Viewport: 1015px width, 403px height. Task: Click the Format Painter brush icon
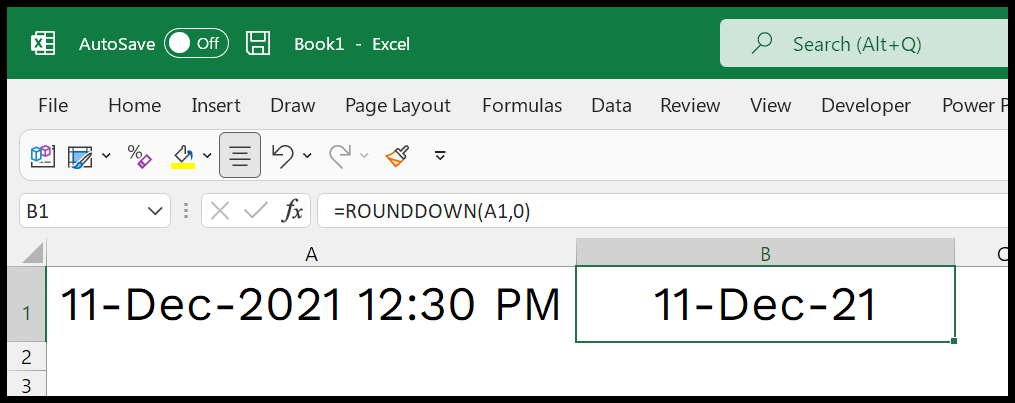[397, 155]
